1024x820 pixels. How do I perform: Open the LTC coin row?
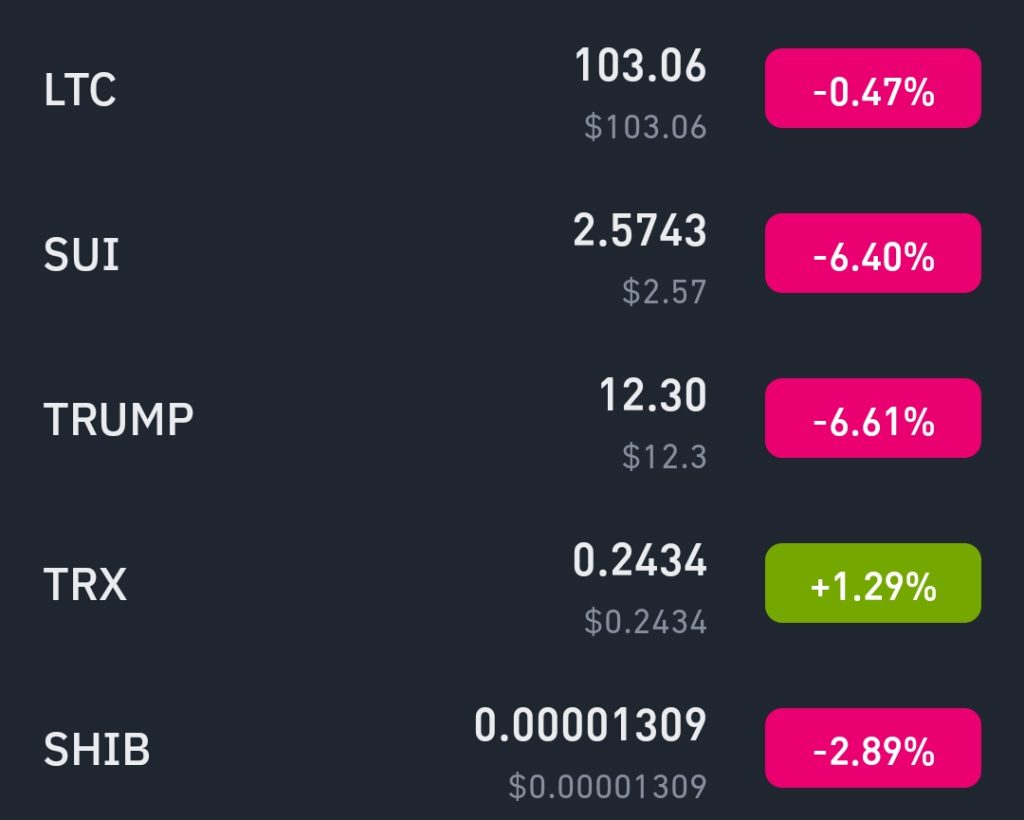[512, 89]
